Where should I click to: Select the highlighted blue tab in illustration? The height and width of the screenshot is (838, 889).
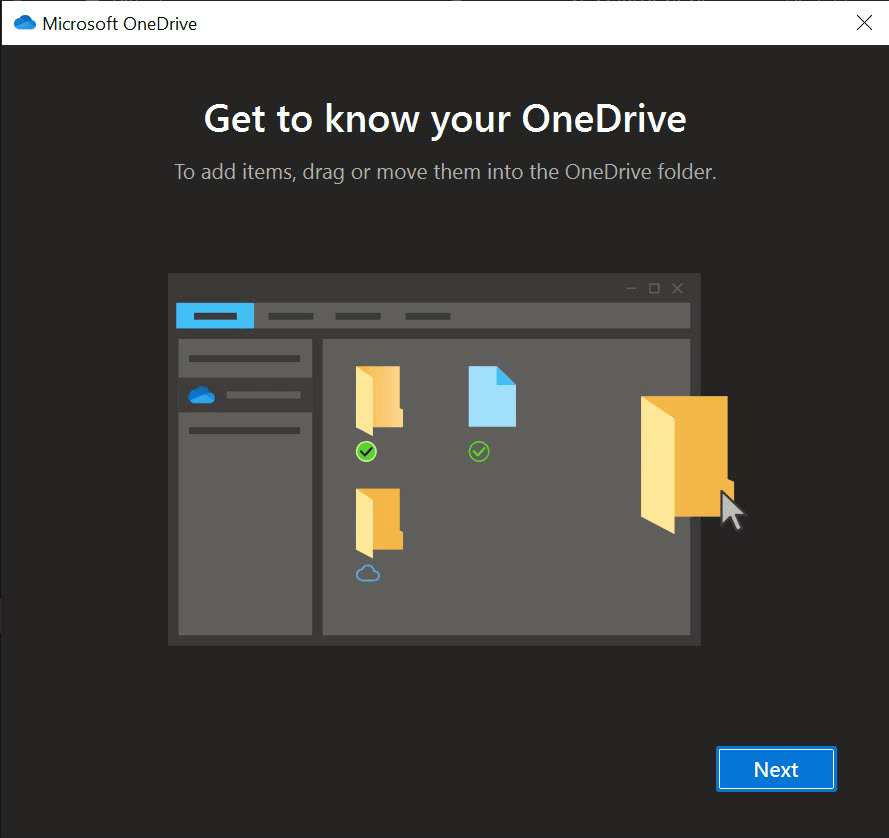pos(215,316)
